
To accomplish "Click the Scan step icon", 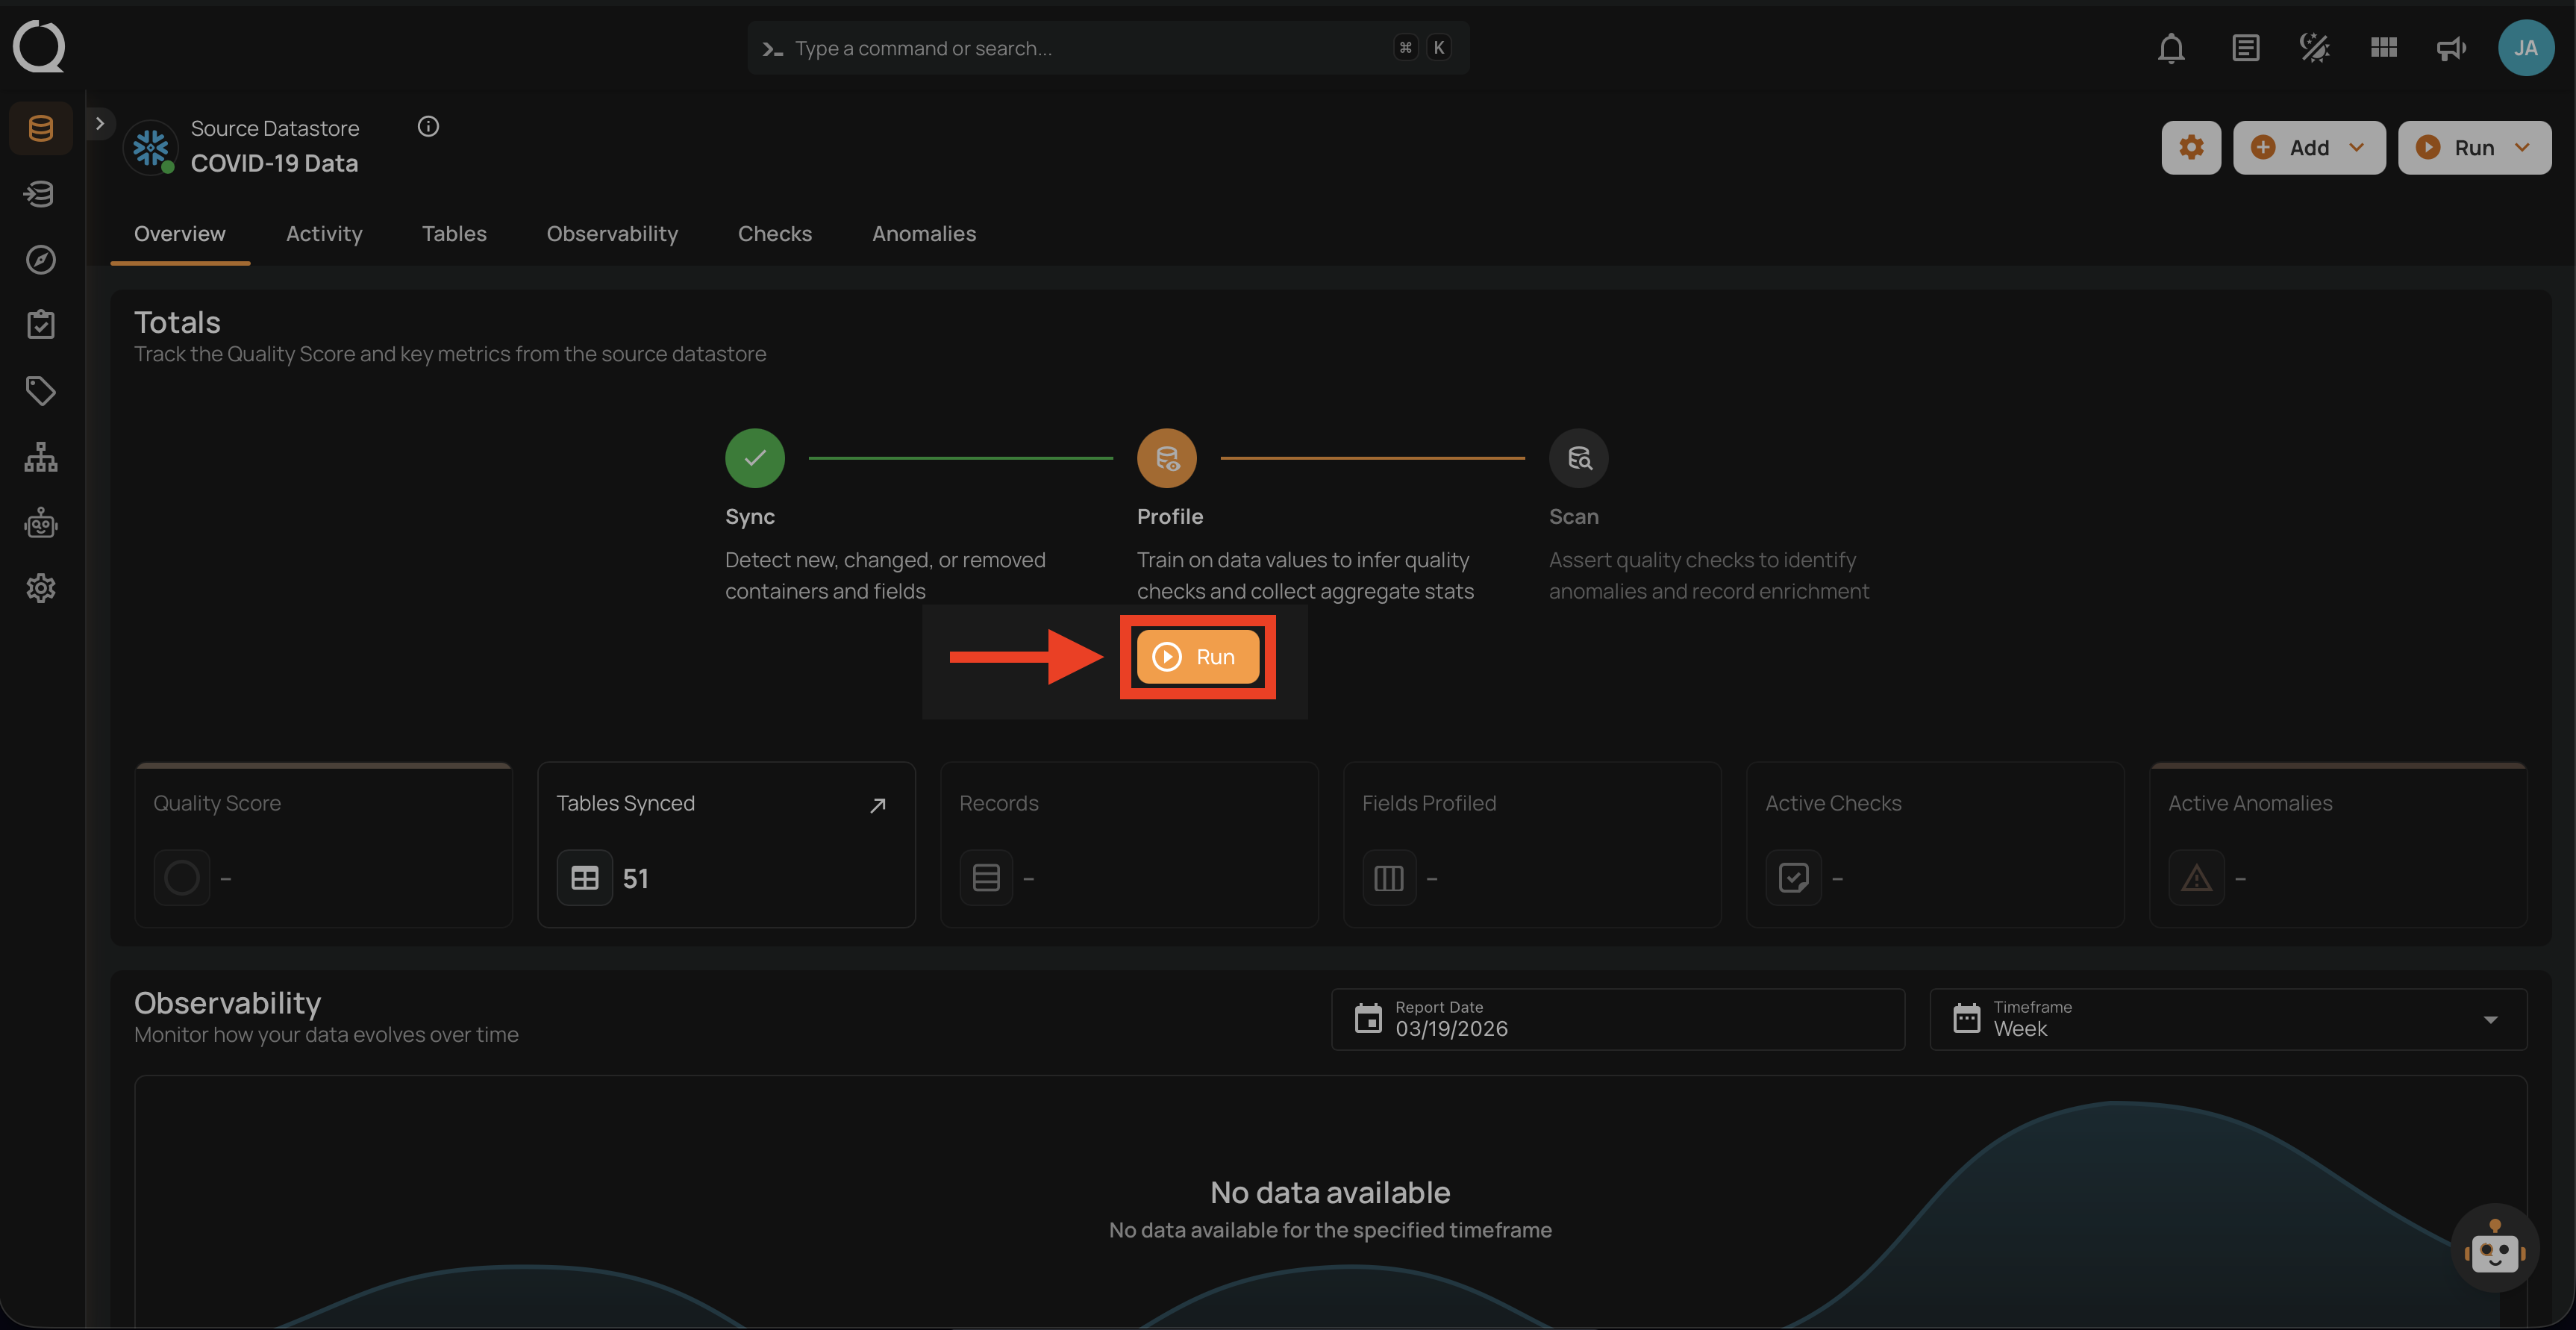I will 1578,459.
